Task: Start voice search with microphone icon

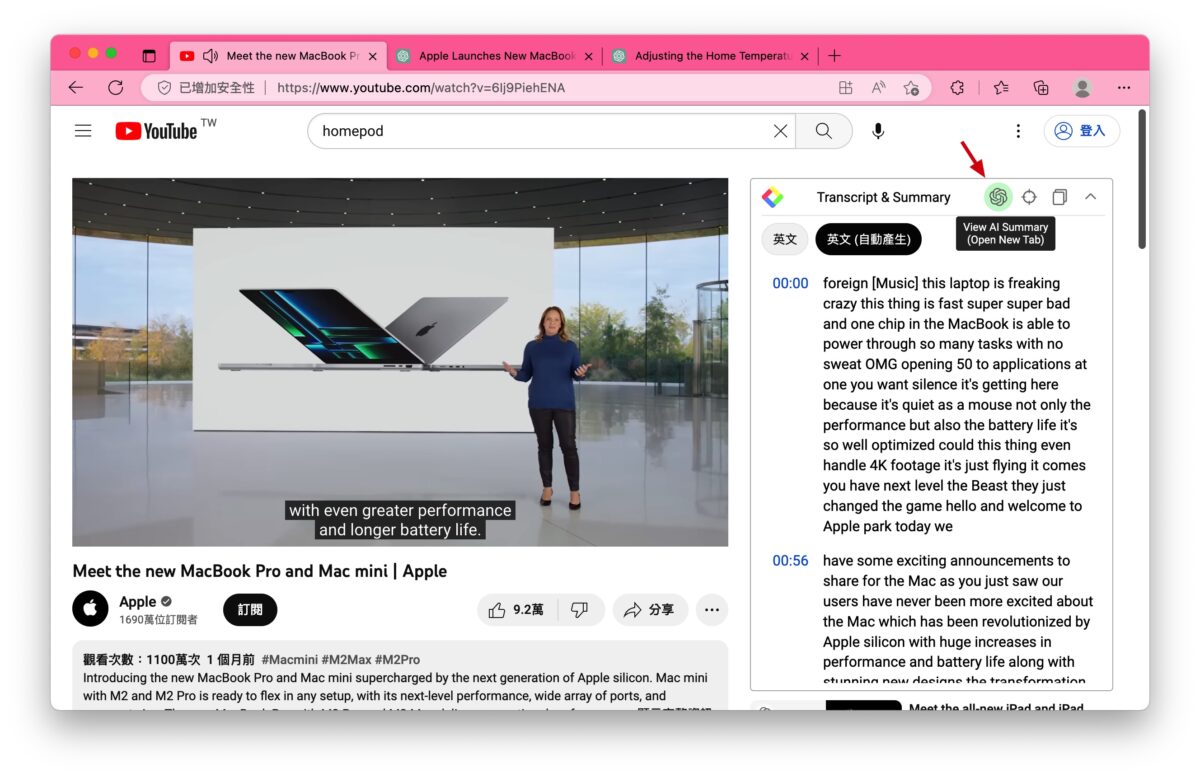Action: (878, 131)
